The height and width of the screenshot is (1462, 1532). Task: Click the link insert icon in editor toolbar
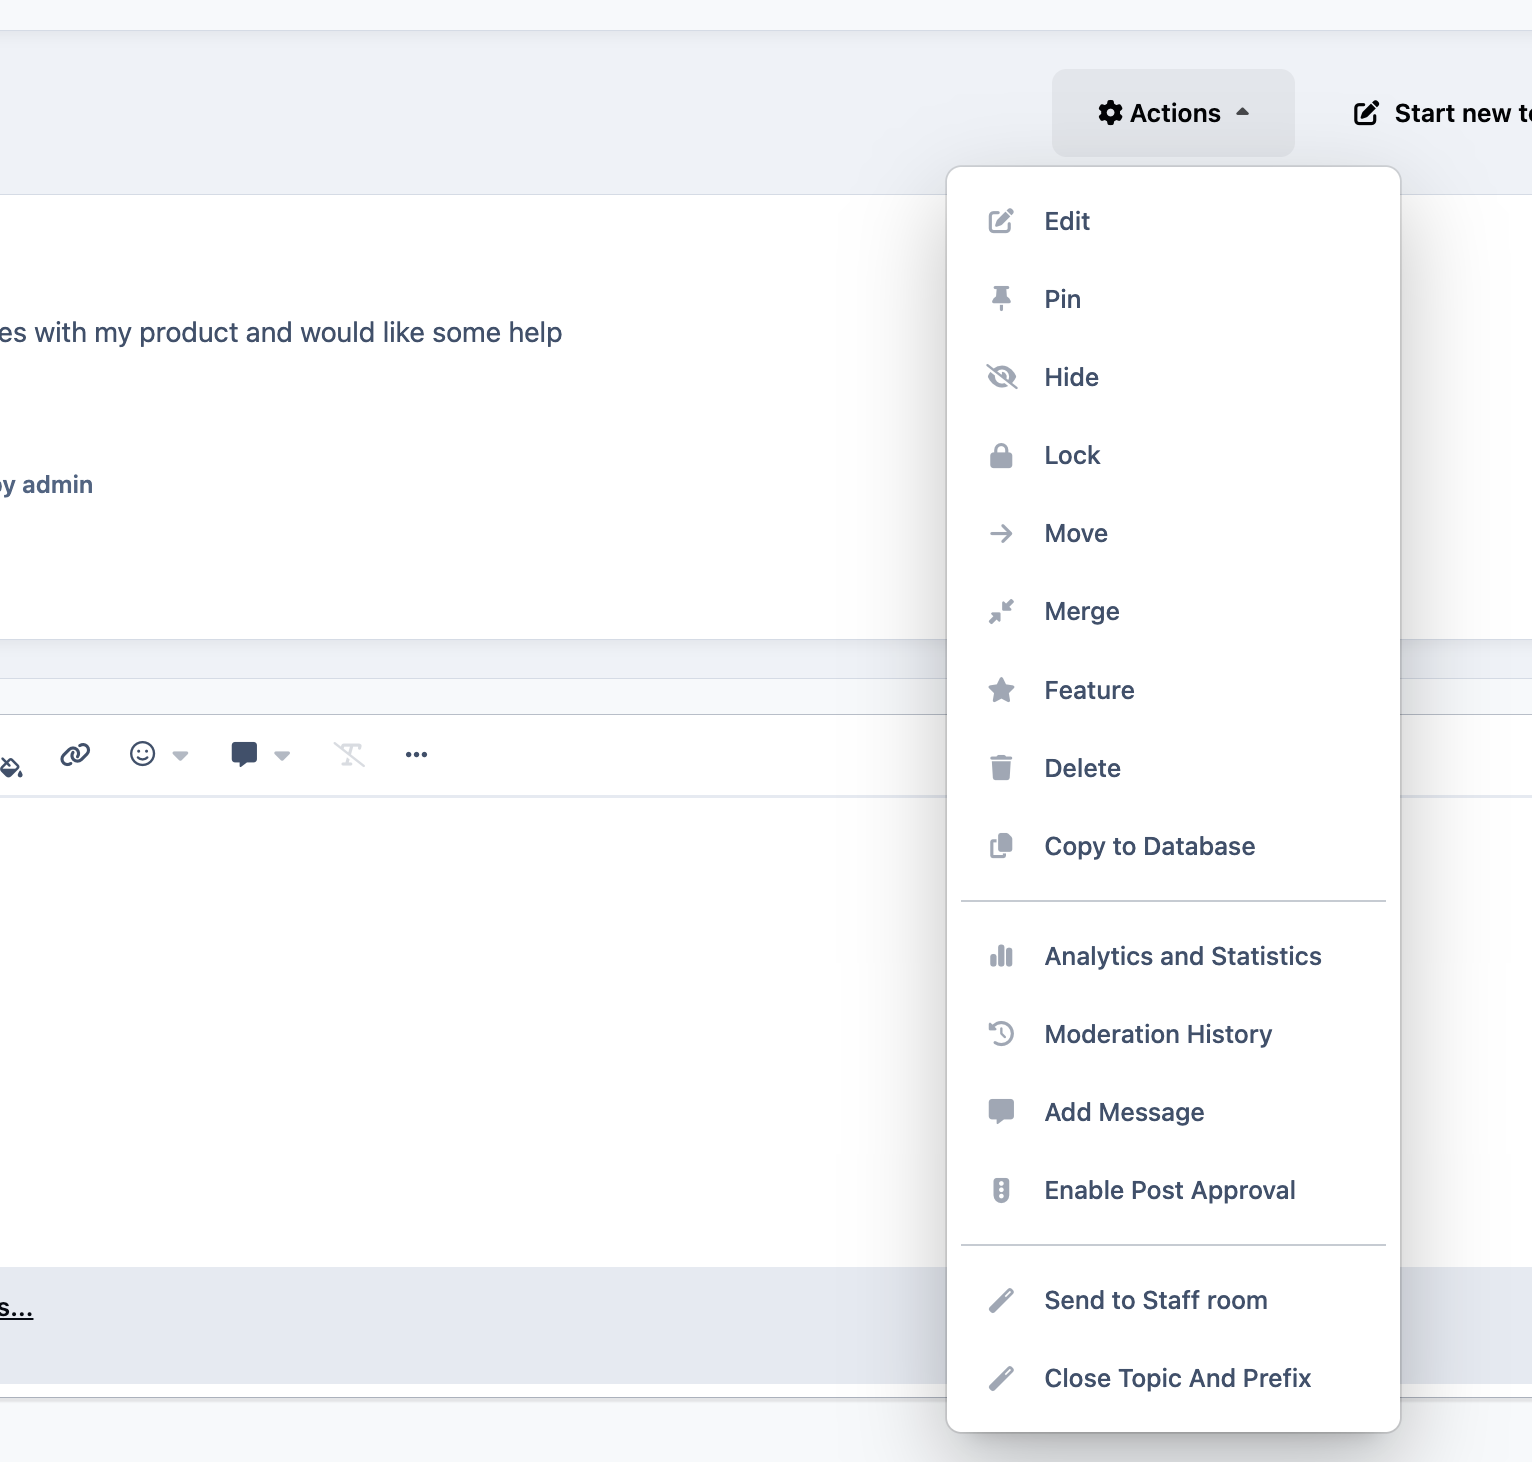point(75,755)
